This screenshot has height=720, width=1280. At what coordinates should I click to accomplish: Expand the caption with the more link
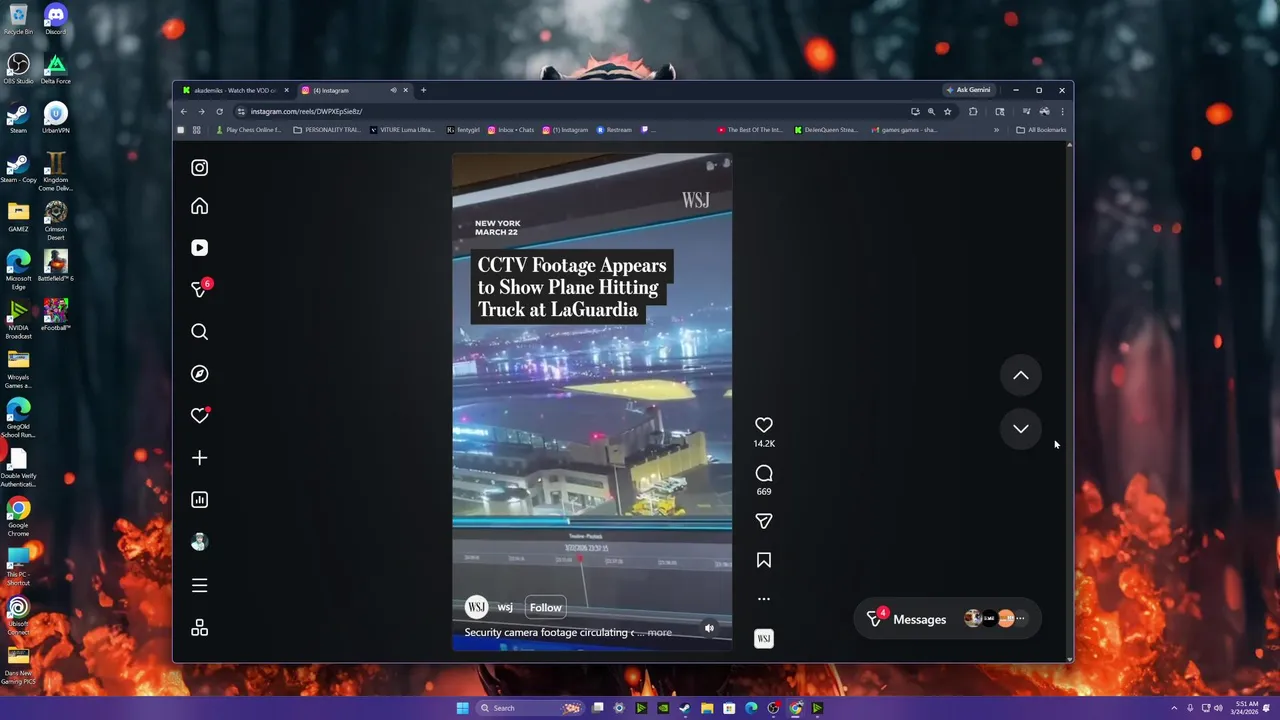[660, 633]
